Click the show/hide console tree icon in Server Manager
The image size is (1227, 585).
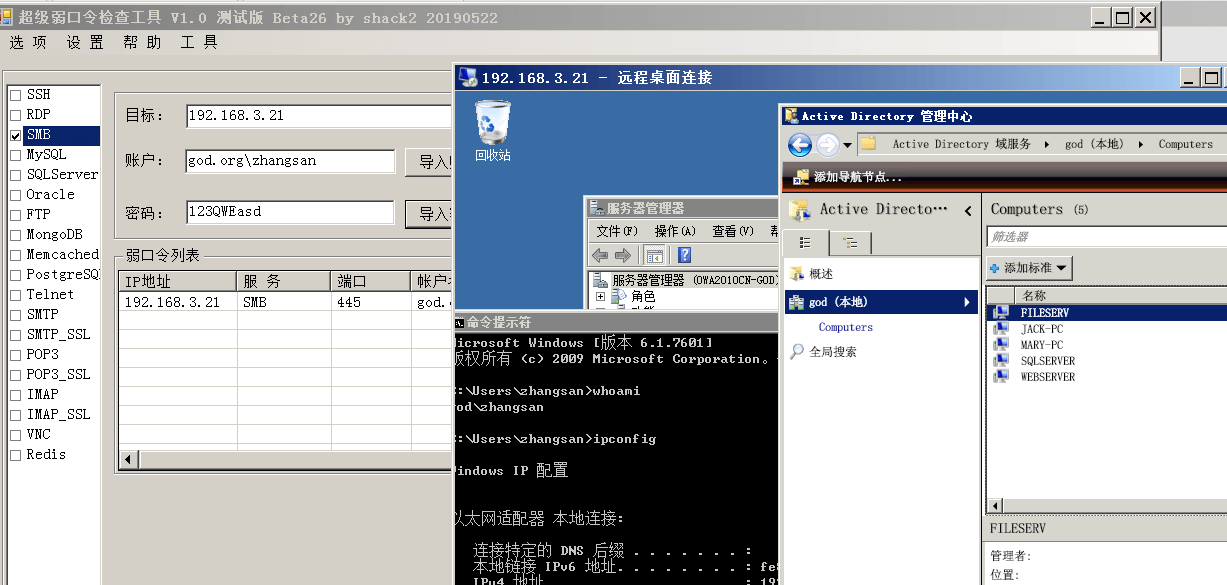(654, 255)
